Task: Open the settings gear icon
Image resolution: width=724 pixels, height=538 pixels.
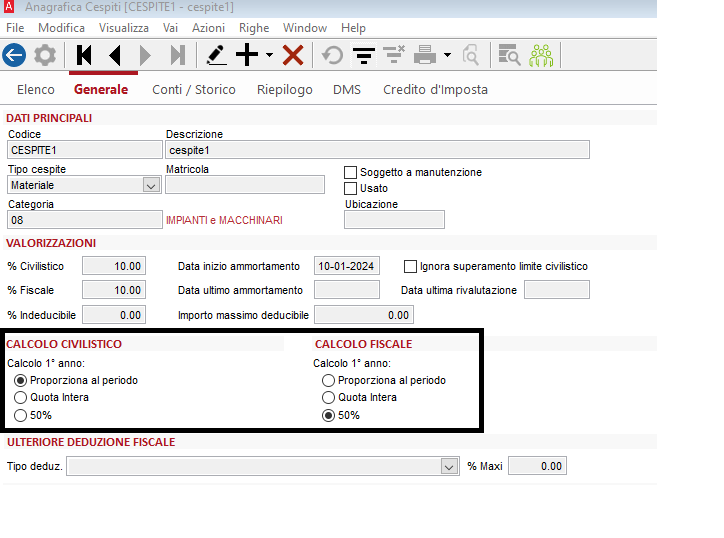Action: 45,55
